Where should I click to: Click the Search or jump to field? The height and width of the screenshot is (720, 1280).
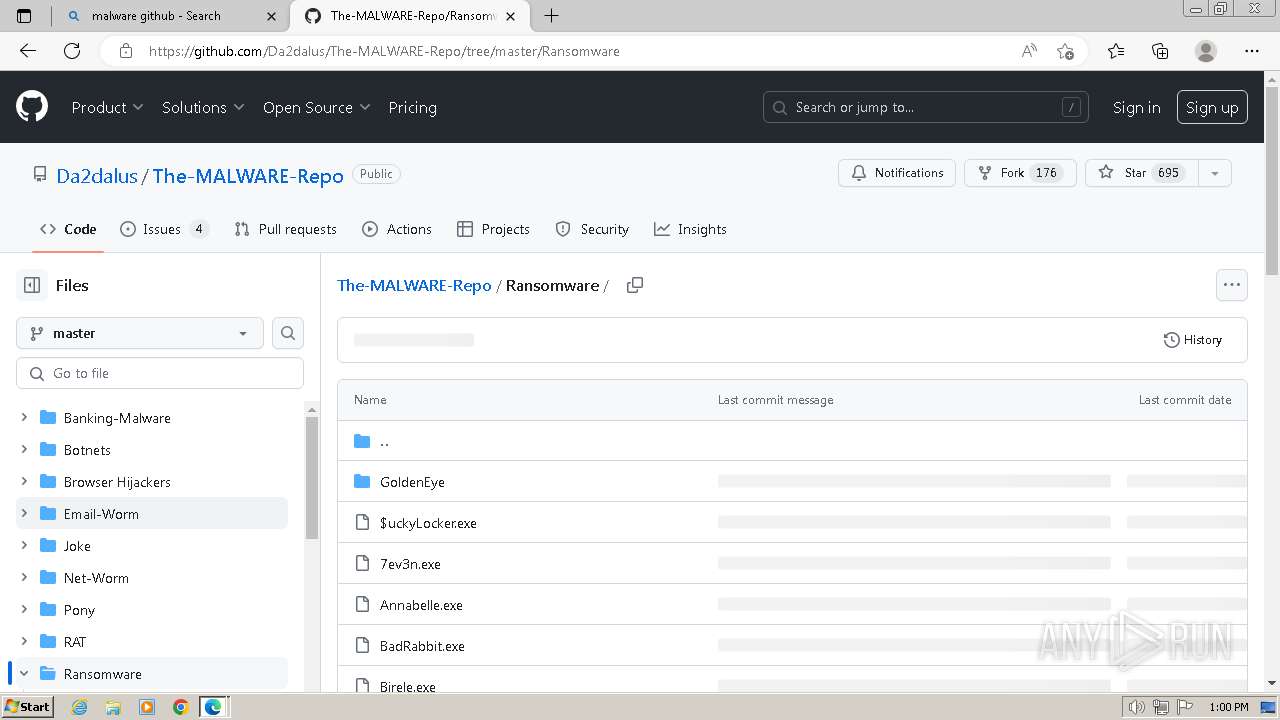pos(926,107)
